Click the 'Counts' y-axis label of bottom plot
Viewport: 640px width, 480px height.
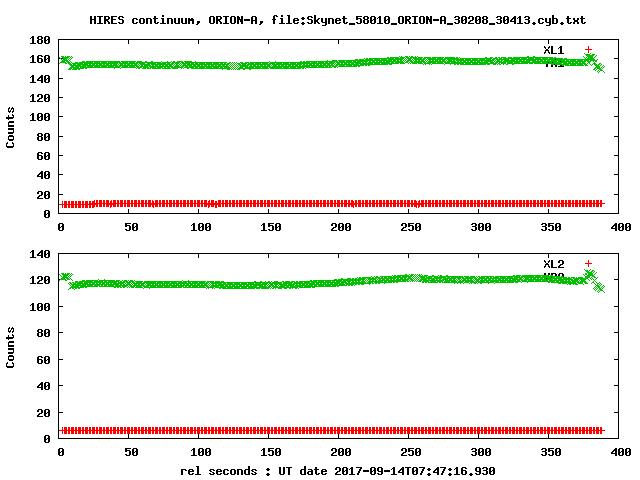[x=10, y=347]
